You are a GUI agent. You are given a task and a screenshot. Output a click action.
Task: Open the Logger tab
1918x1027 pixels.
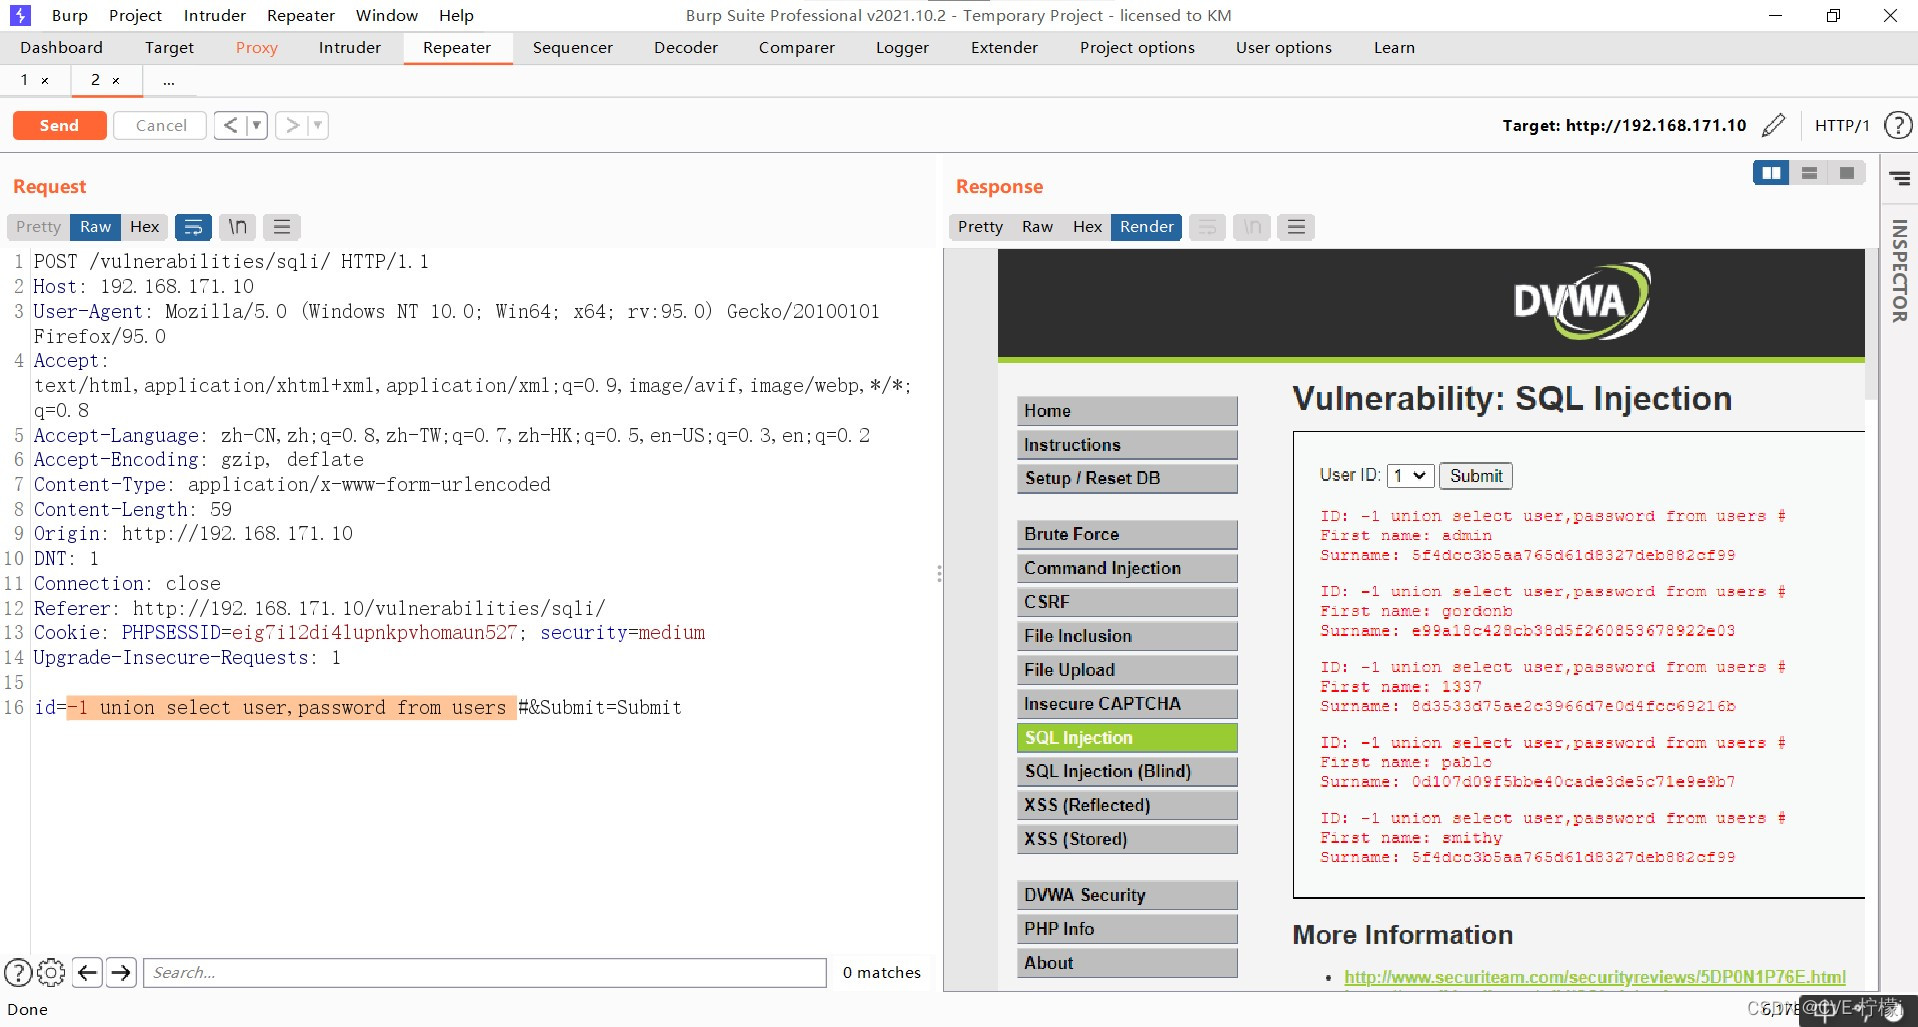(x=902, y=48)
